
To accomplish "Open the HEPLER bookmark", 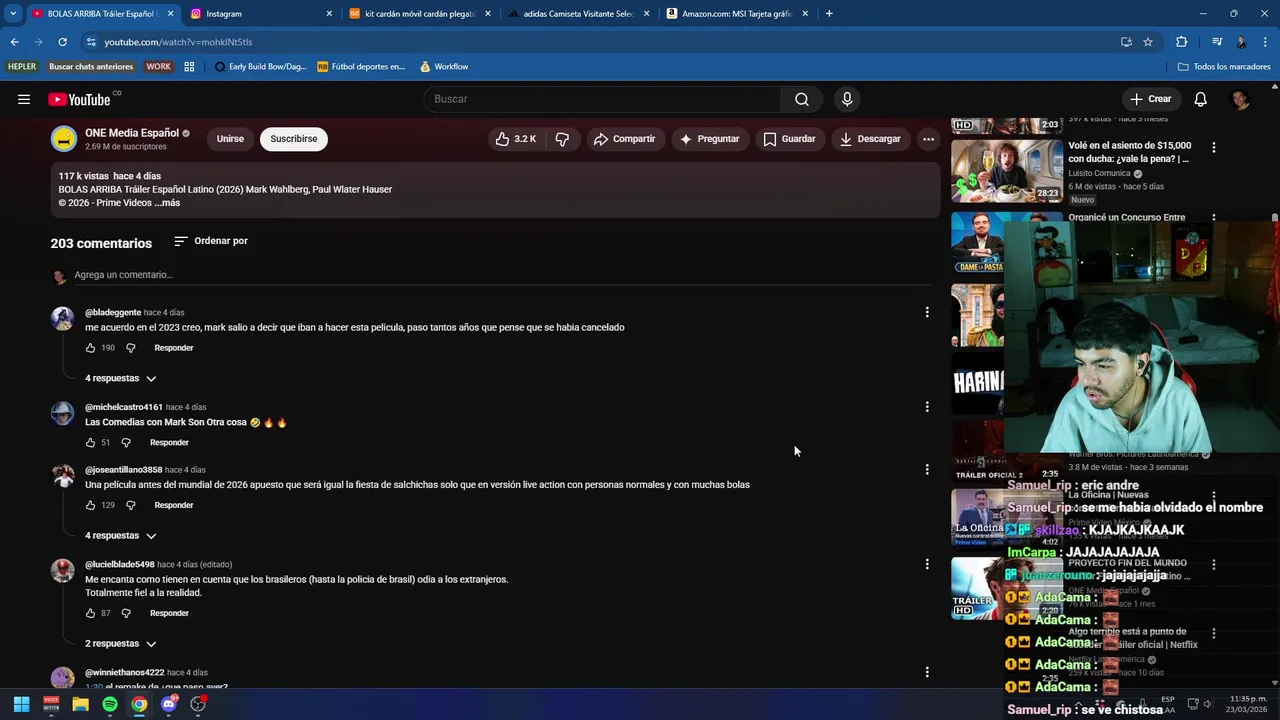I will (22, 67).
